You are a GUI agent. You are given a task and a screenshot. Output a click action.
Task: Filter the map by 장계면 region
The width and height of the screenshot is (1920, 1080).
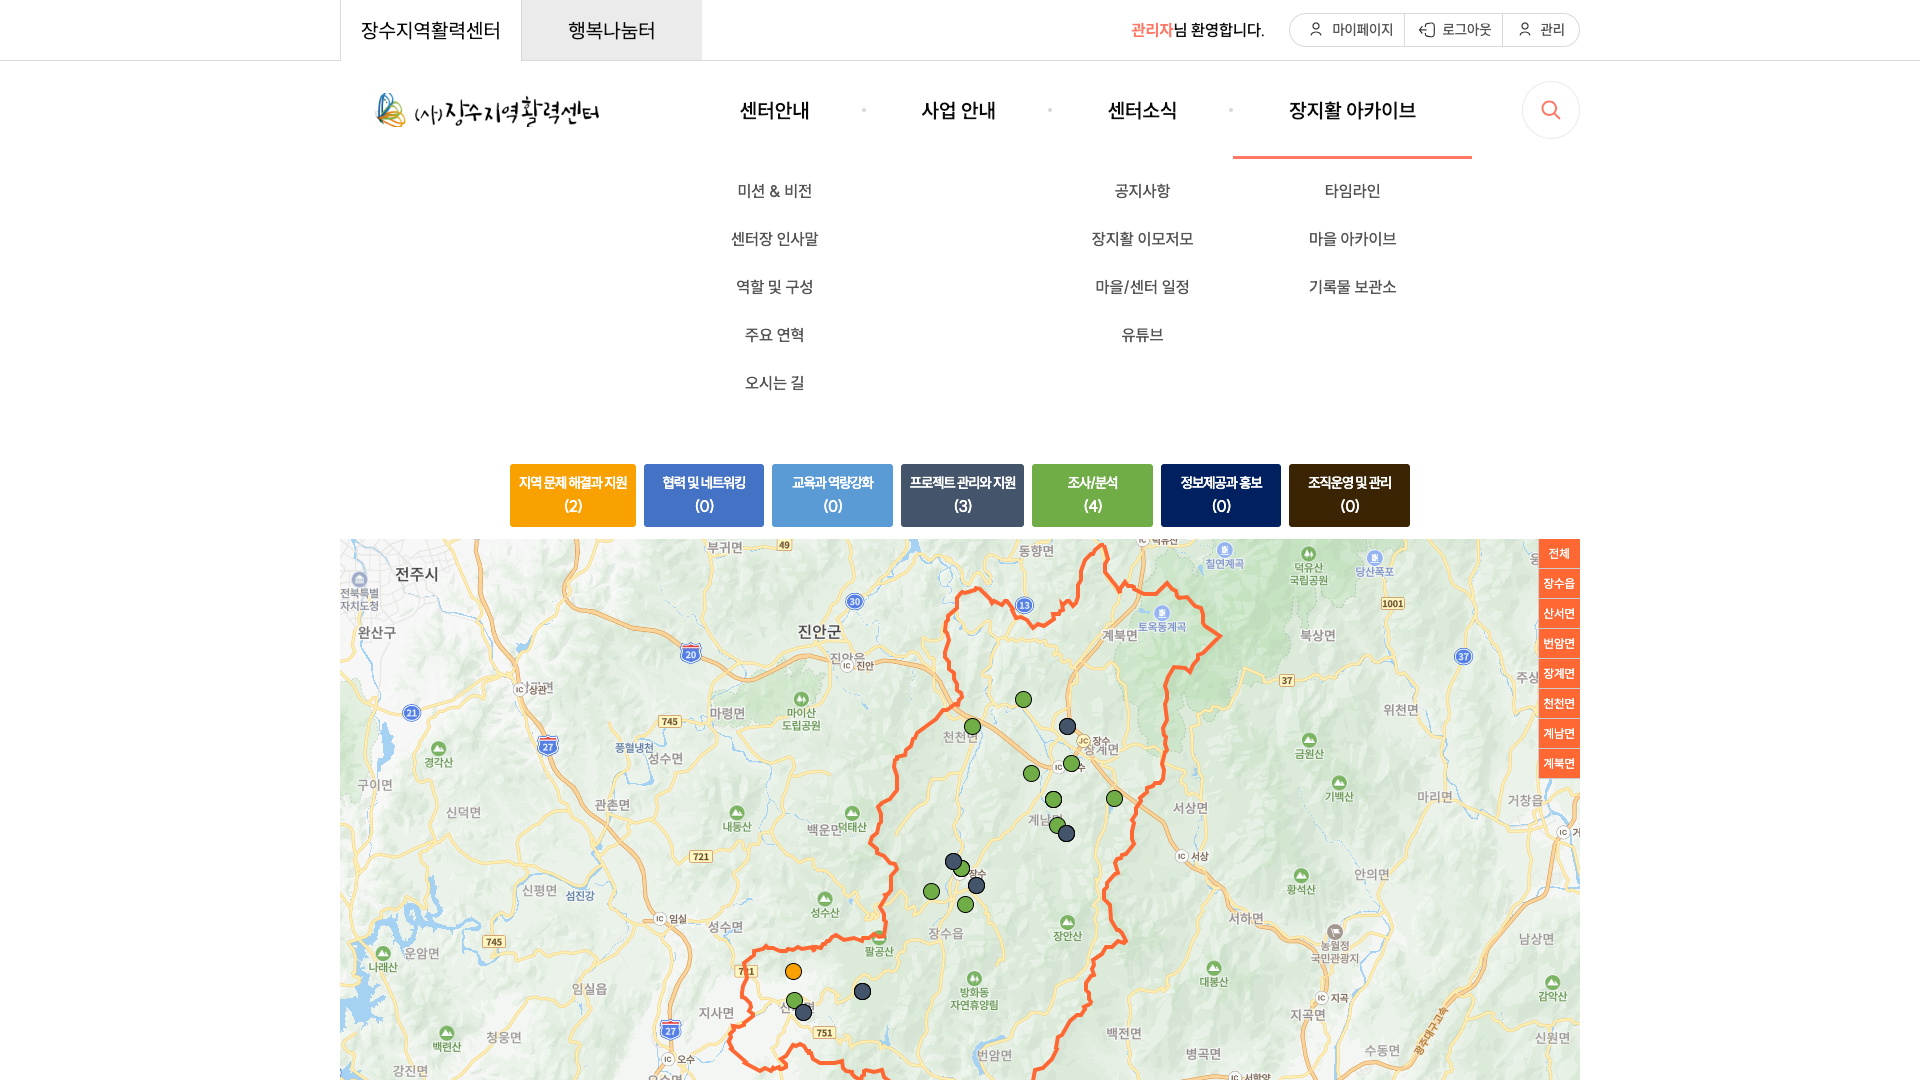[1559, 674]
